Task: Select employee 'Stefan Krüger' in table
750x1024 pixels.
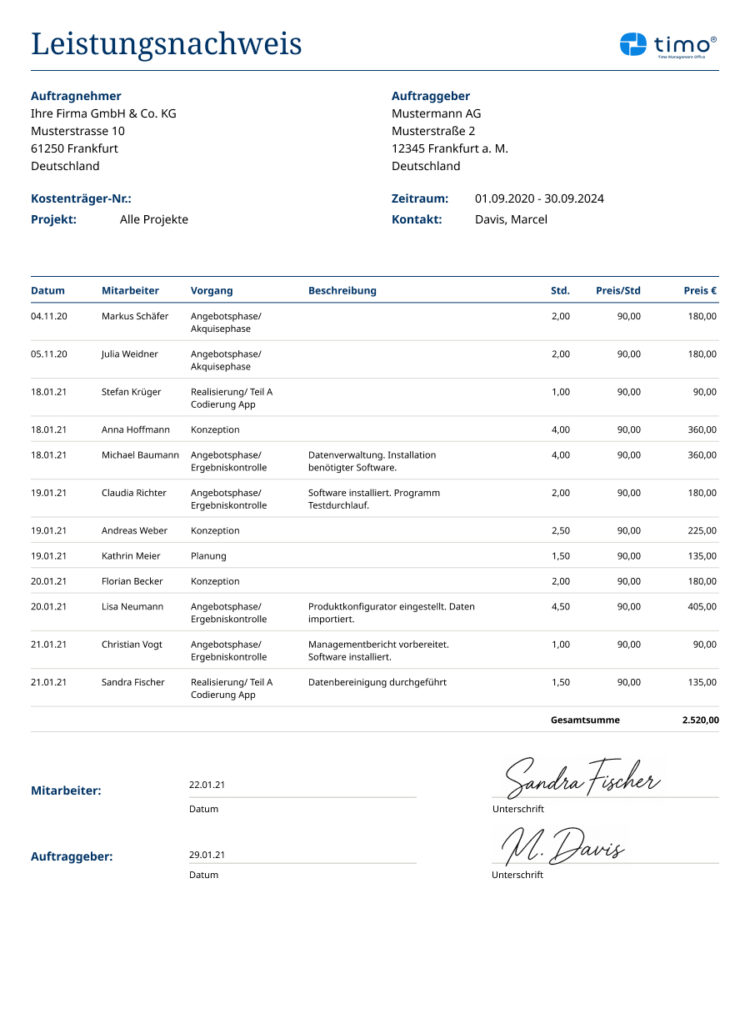Action: 131,392
